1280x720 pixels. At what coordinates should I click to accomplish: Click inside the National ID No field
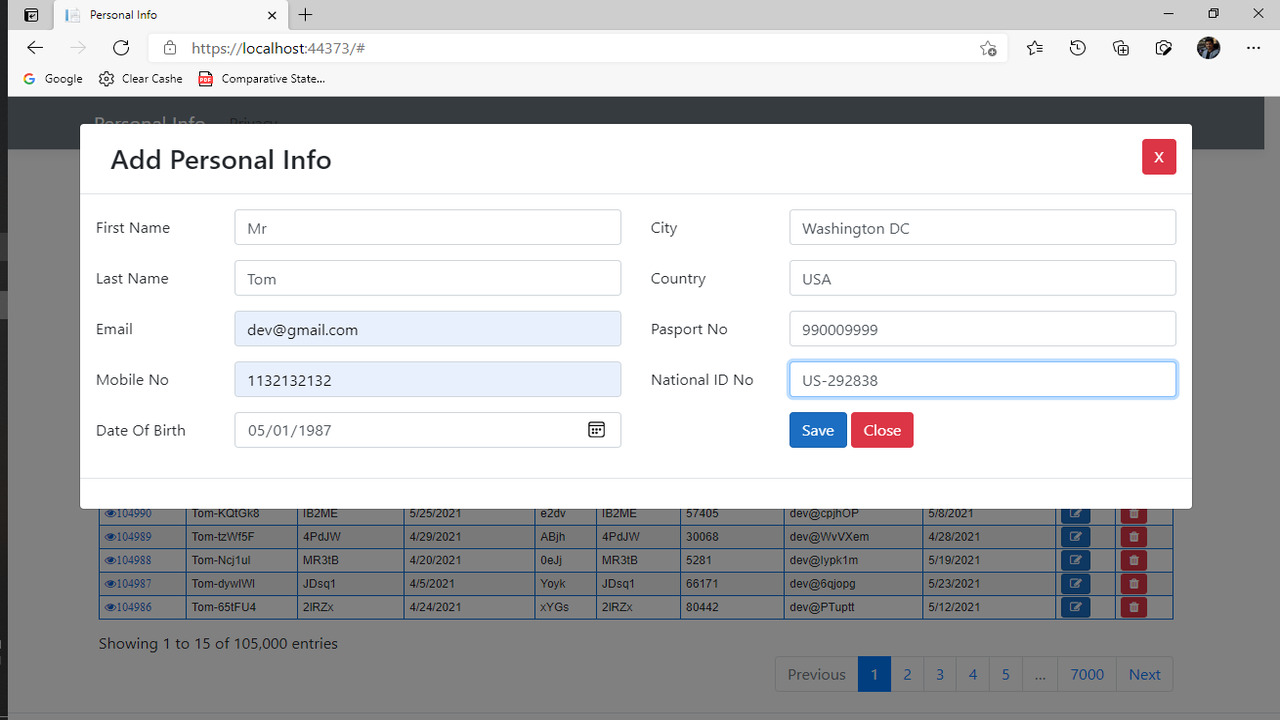(982, 379)
